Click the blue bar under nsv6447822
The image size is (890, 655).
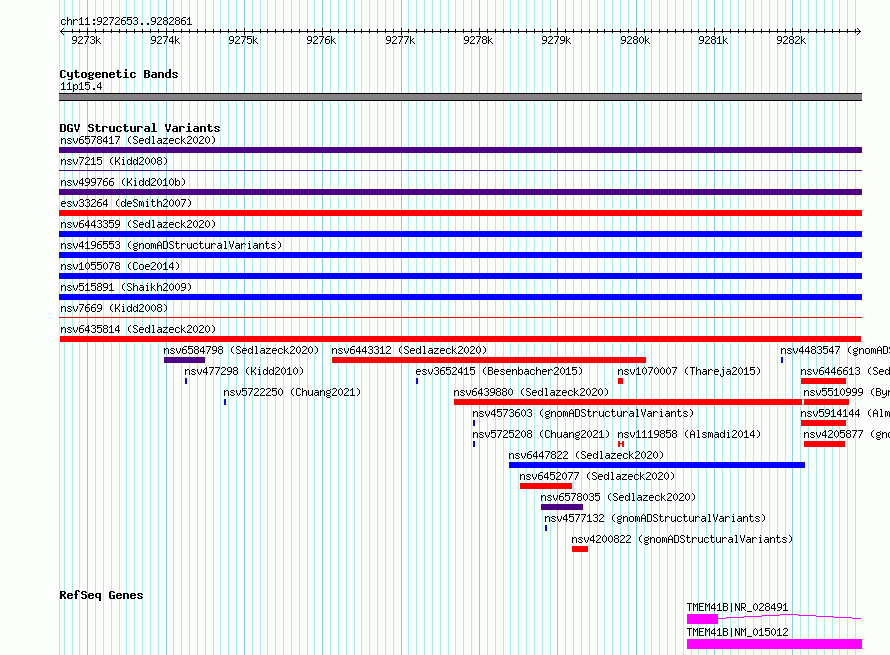(x=657, y=465)
